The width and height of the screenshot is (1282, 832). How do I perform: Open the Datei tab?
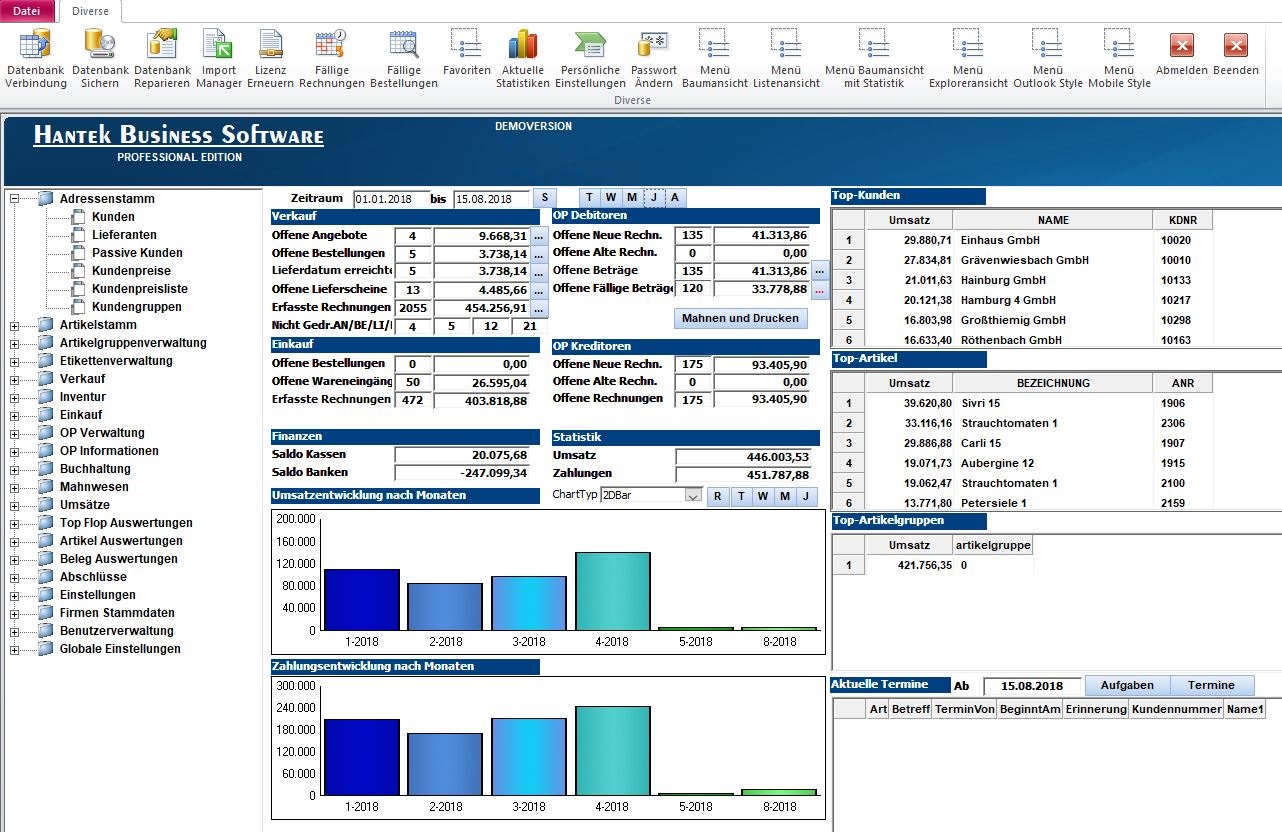27,11
